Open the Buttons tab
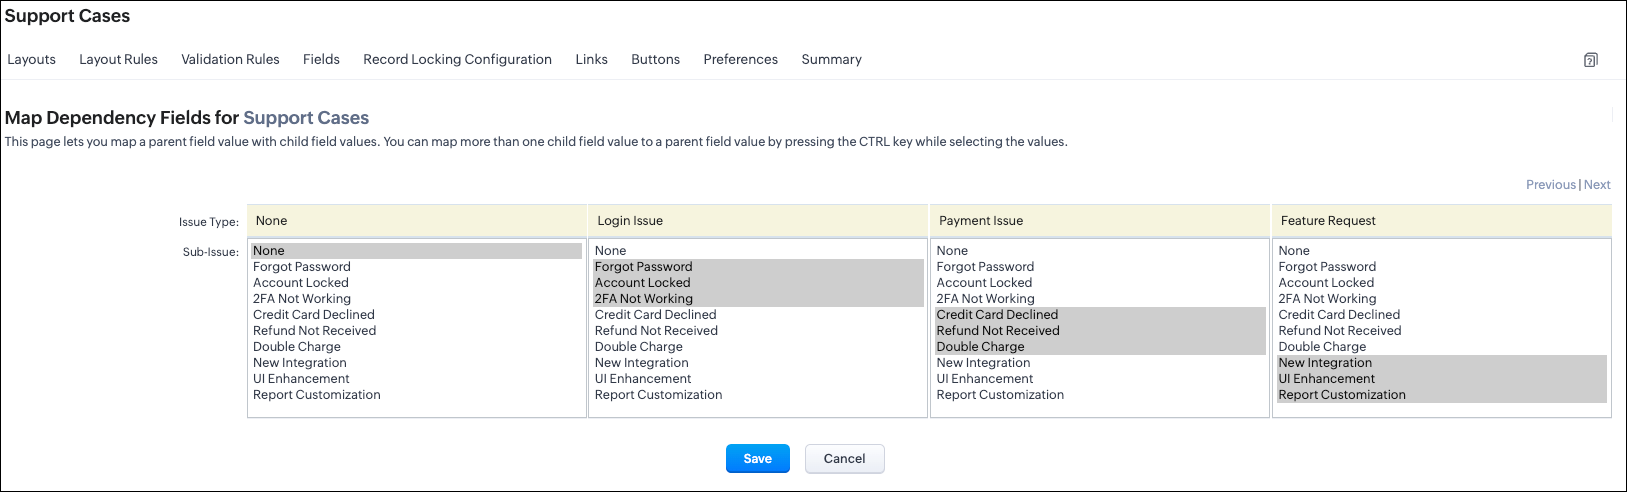Viewport: 1627px width, 492px height. (x=655, y=59)
